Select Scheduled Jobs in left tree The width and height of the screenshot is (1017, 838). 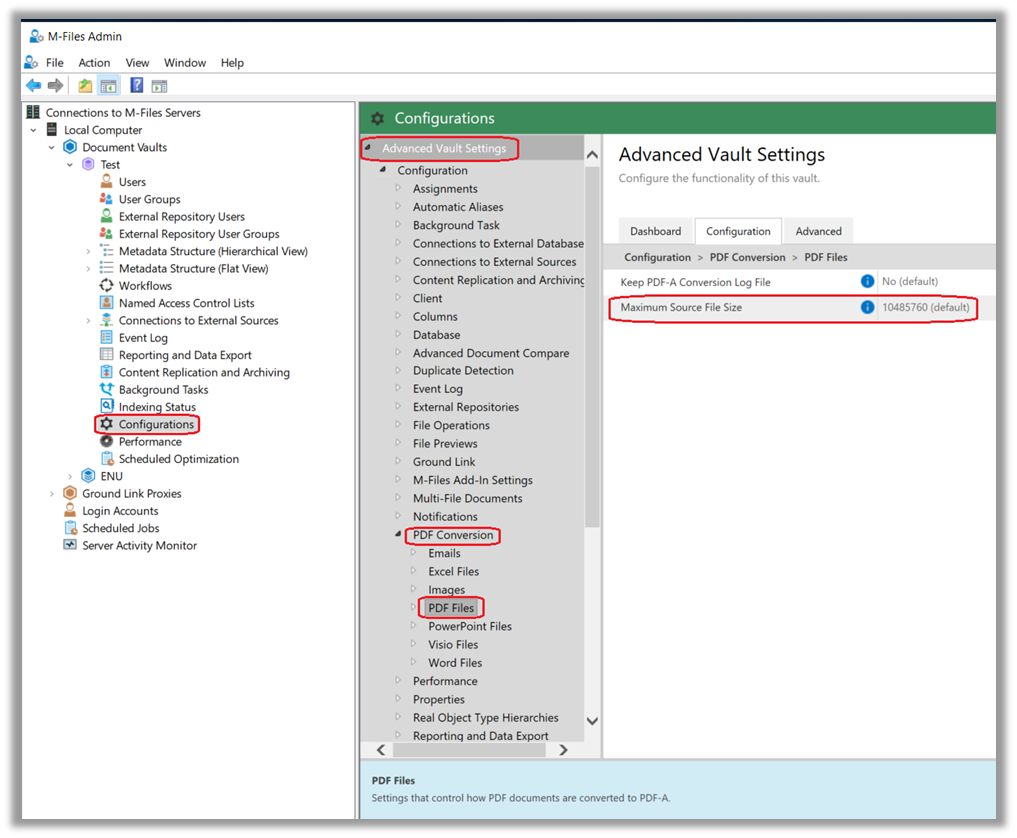[x=121, y=528]
